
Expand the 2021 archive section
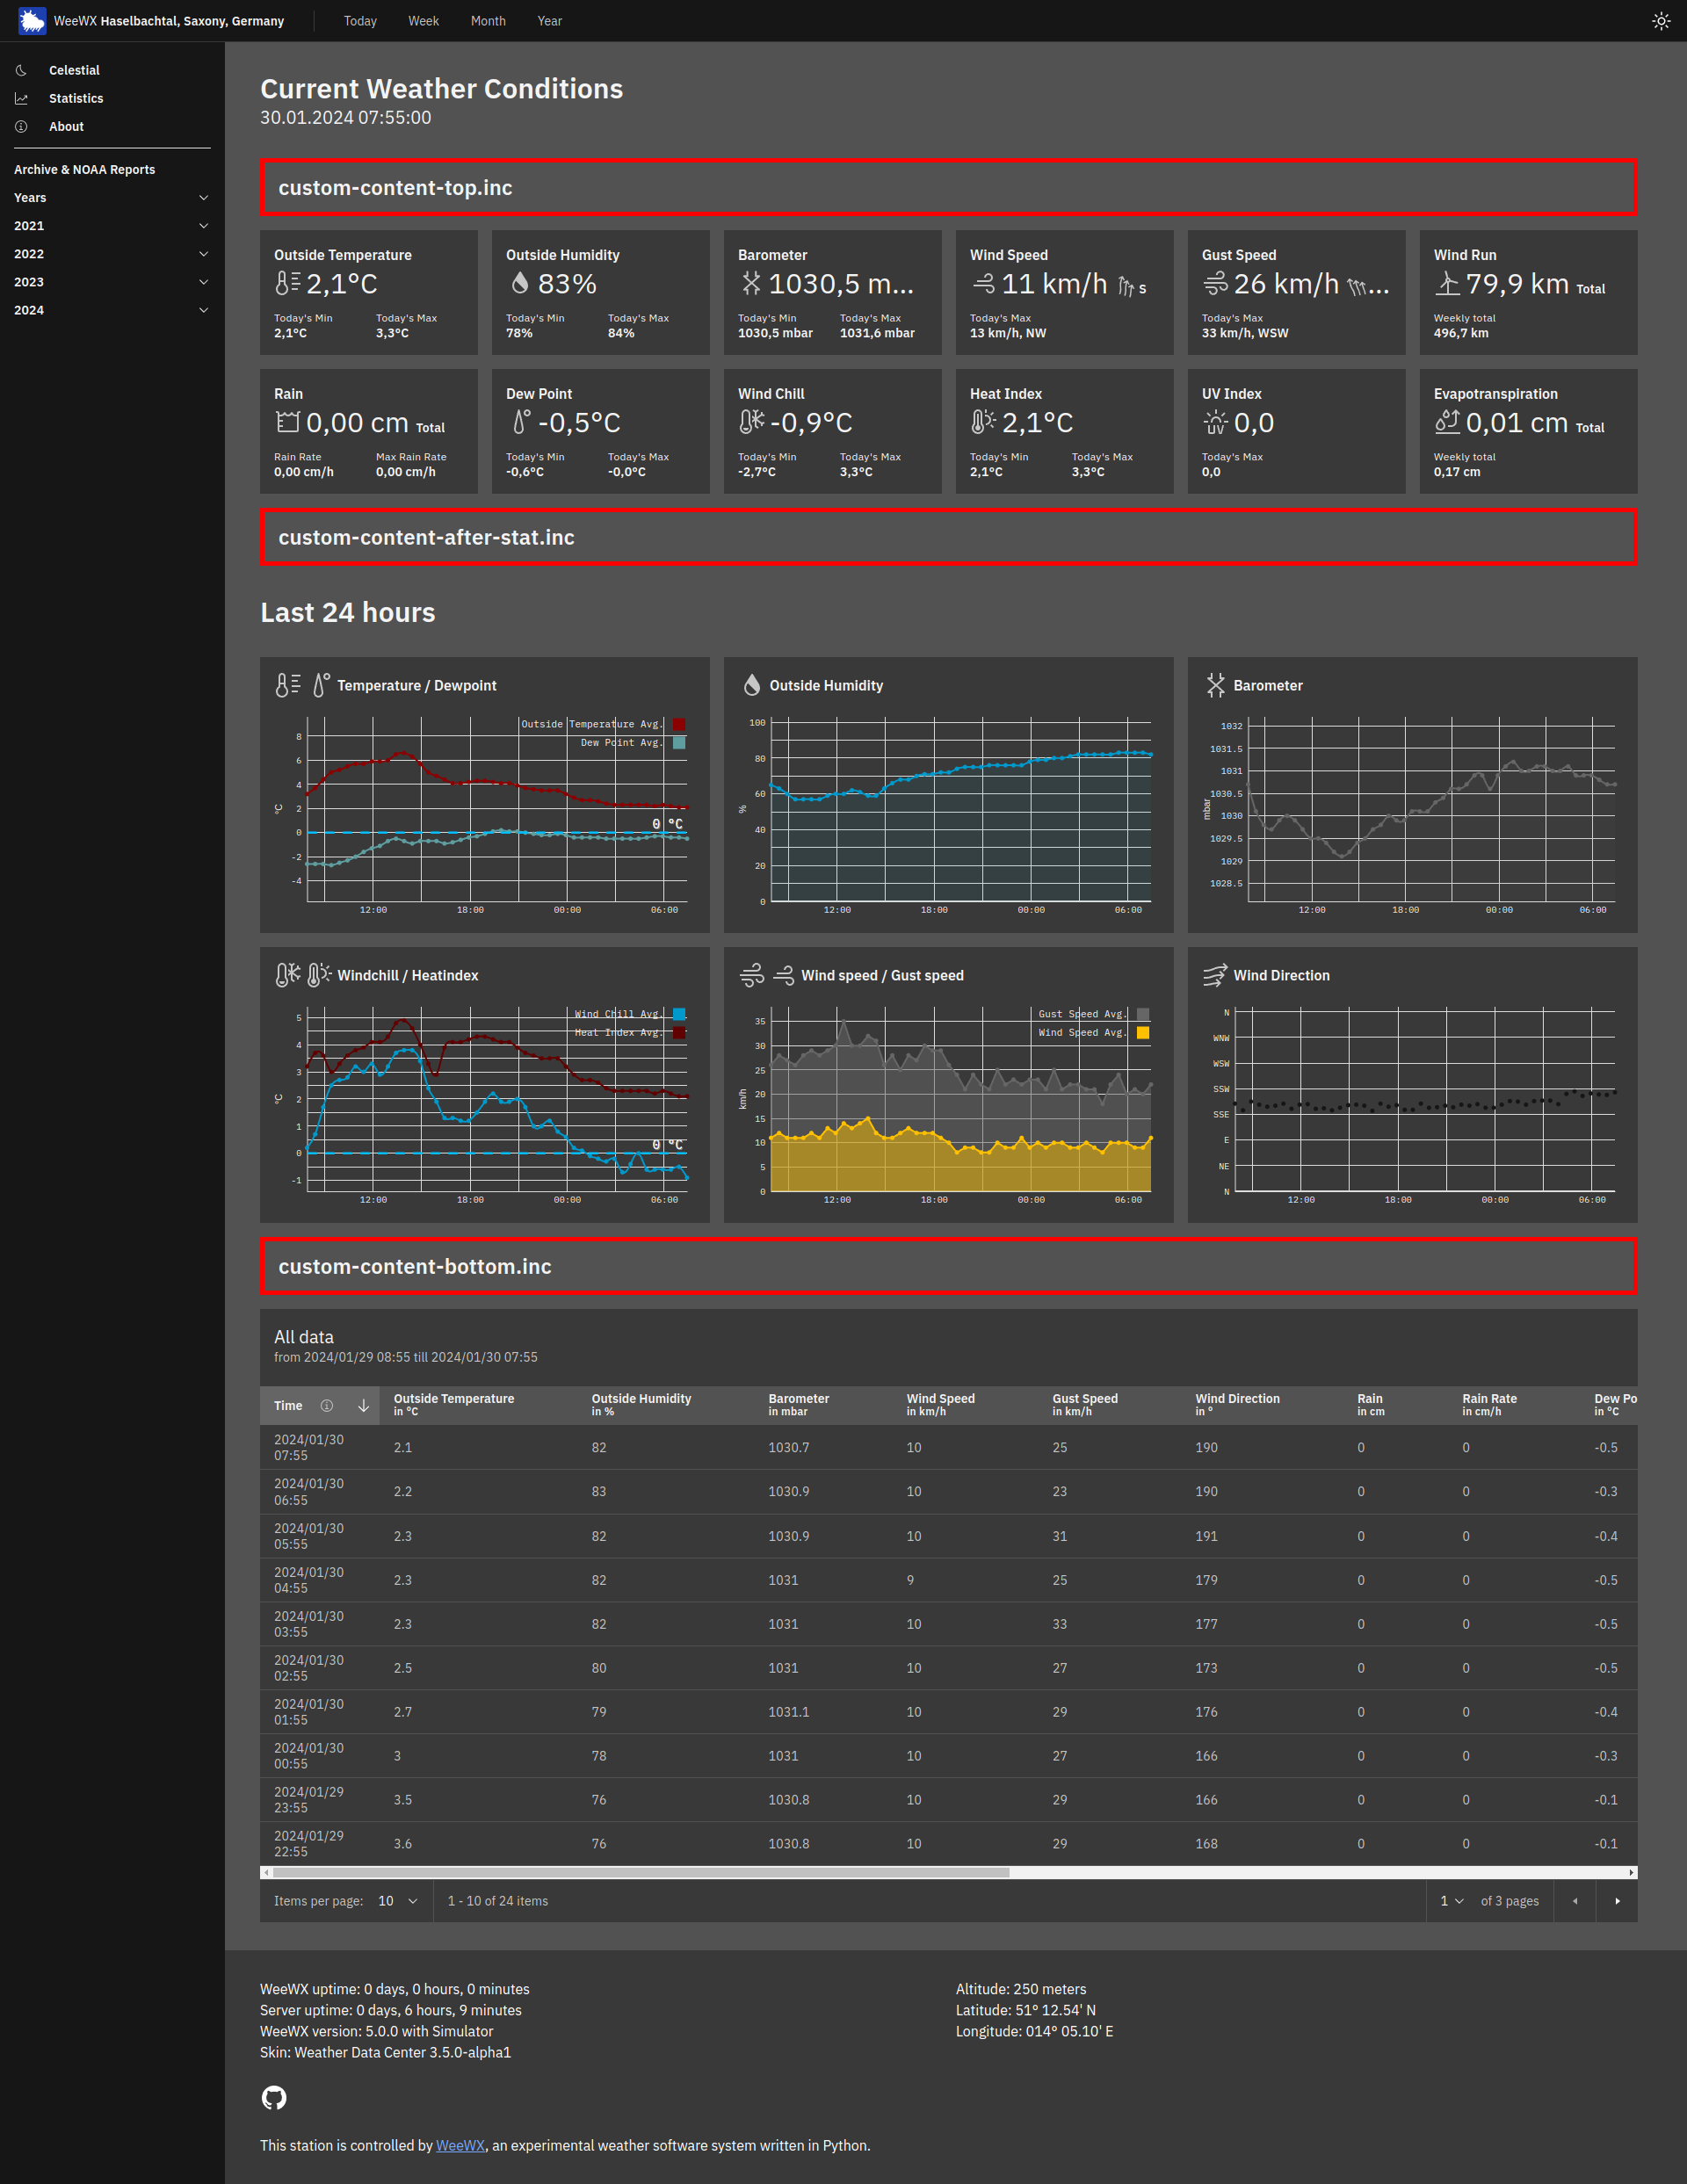point(203,225)
